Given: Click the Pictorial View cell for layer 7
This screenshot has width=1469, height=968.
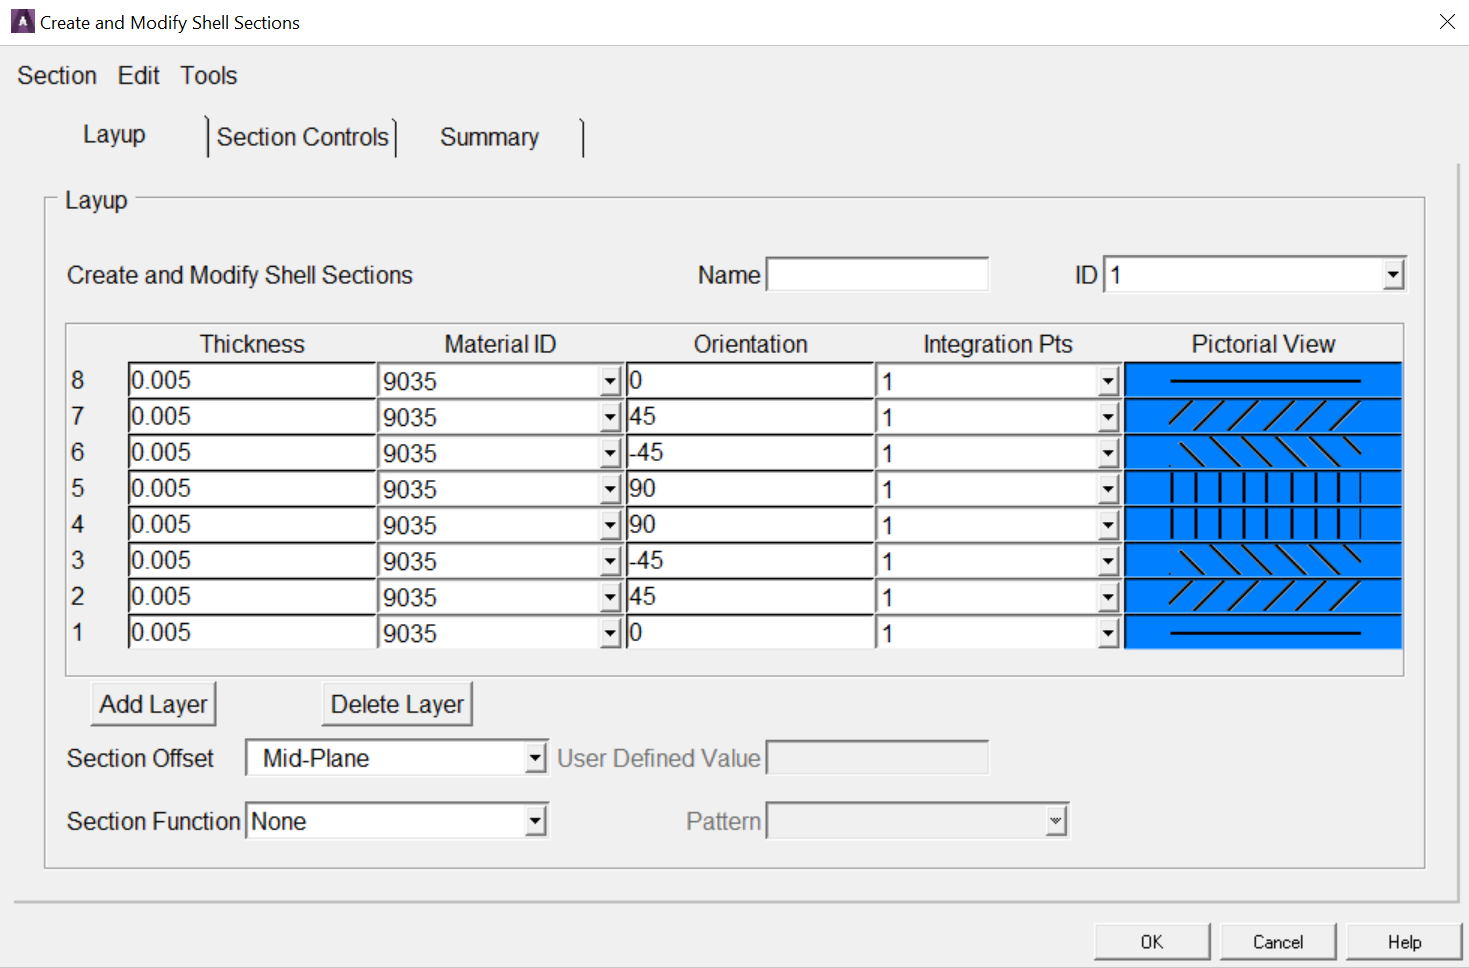Looking at the screenshot, I should 1262,415.
